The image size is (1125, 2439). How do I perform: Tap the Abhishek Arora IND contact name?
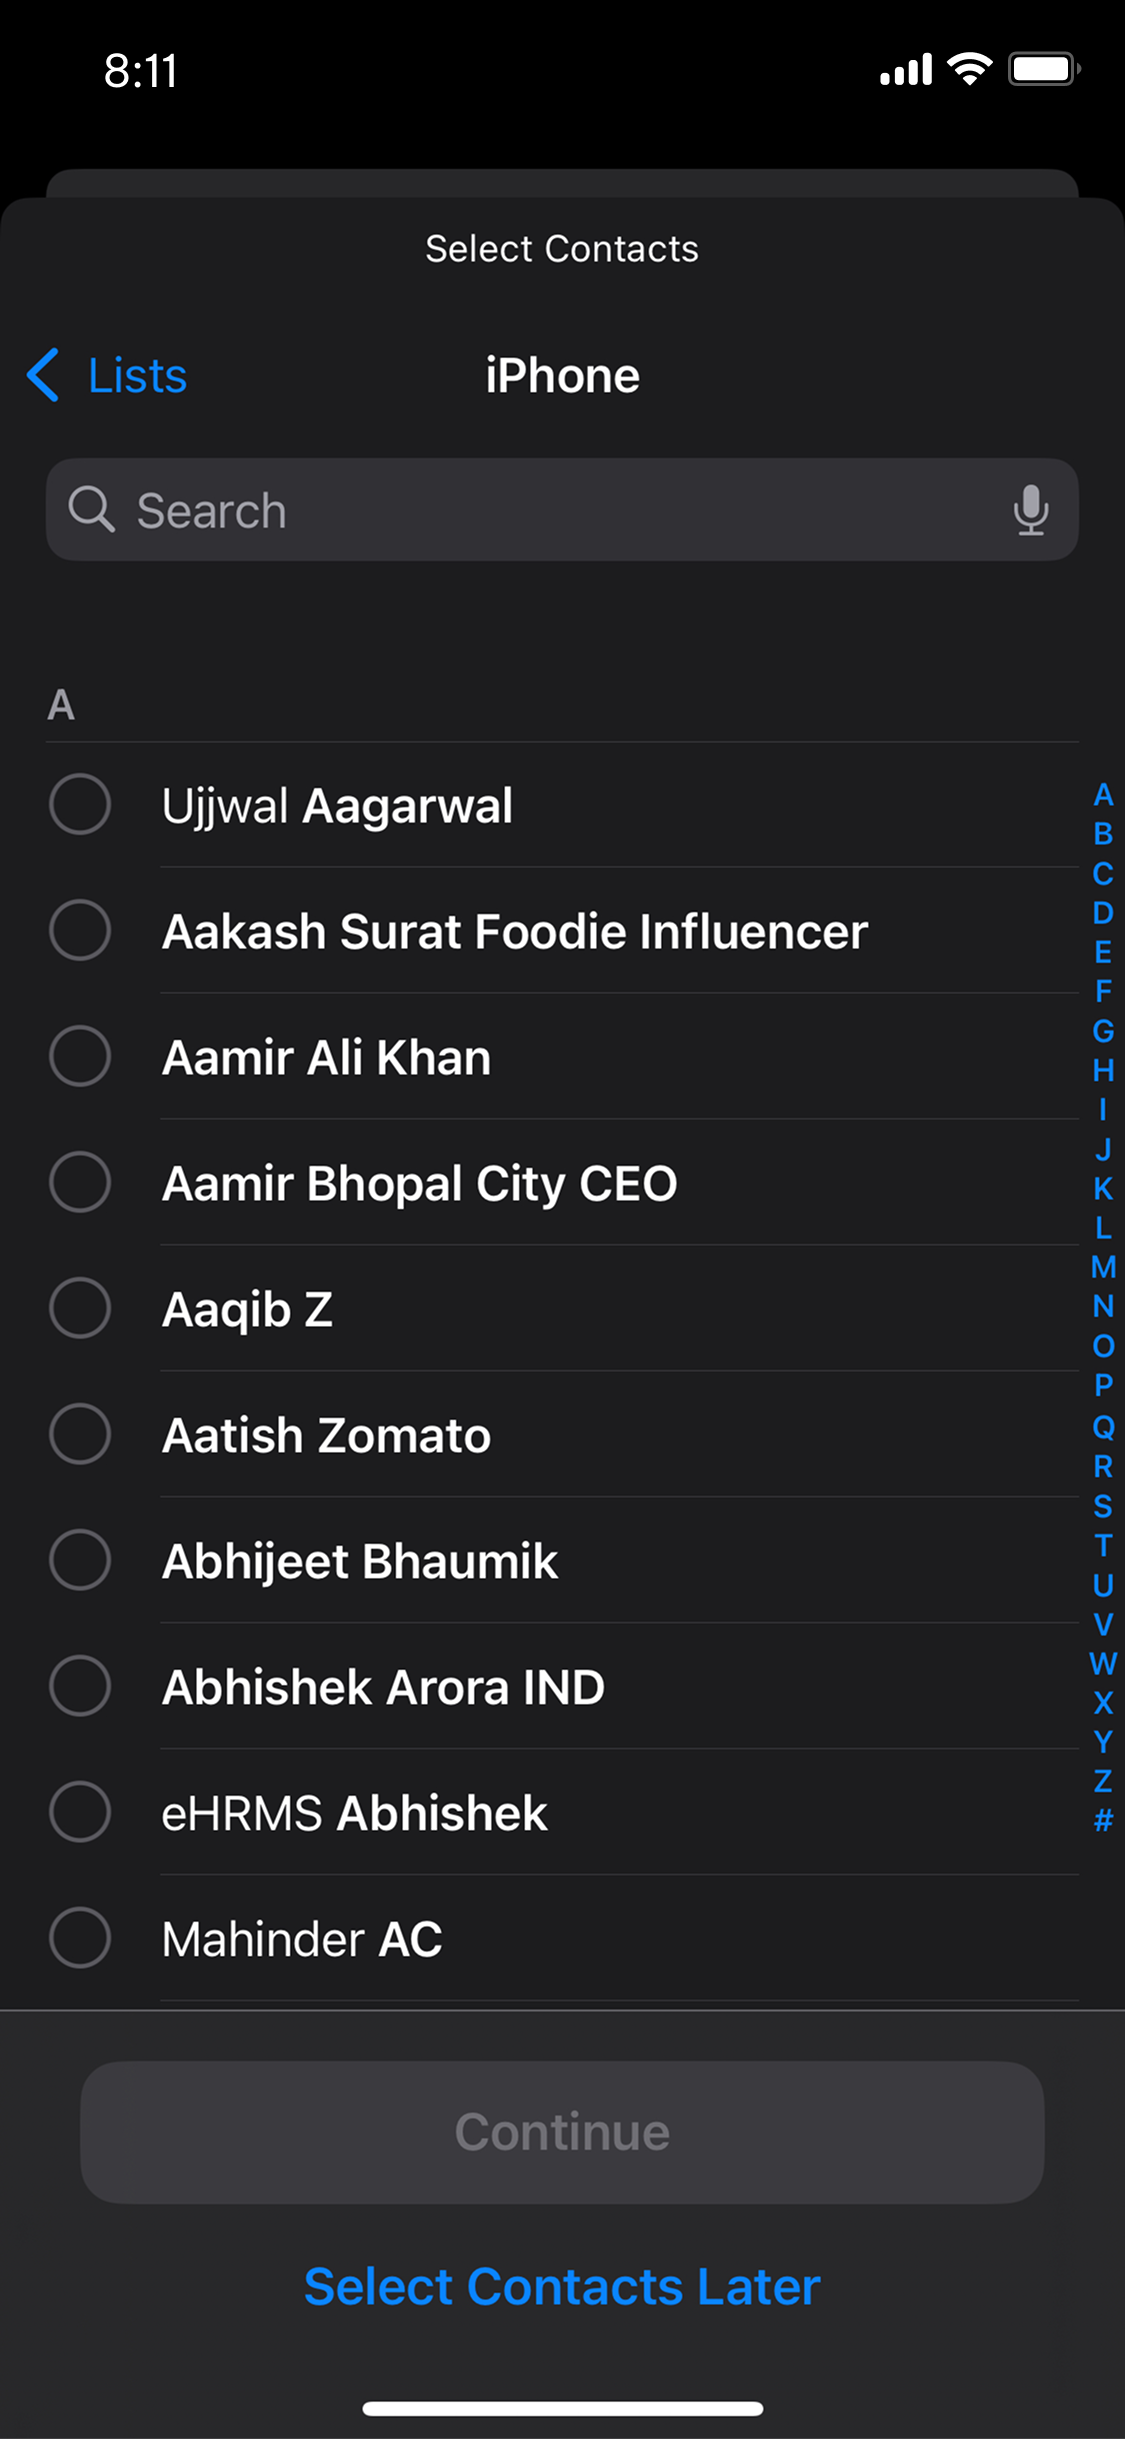click(383, 1687)
